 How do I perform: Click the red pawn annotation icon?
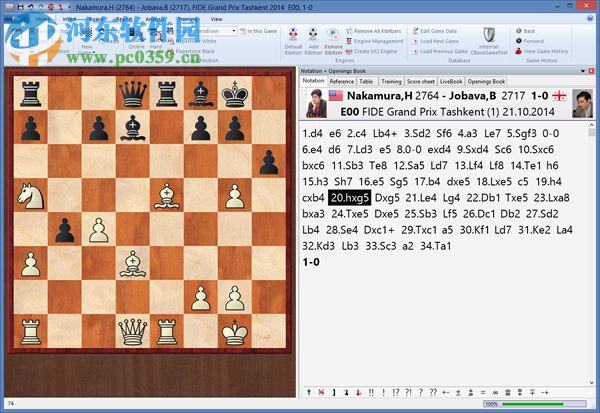pyautogui.click(x=359, y=392)
